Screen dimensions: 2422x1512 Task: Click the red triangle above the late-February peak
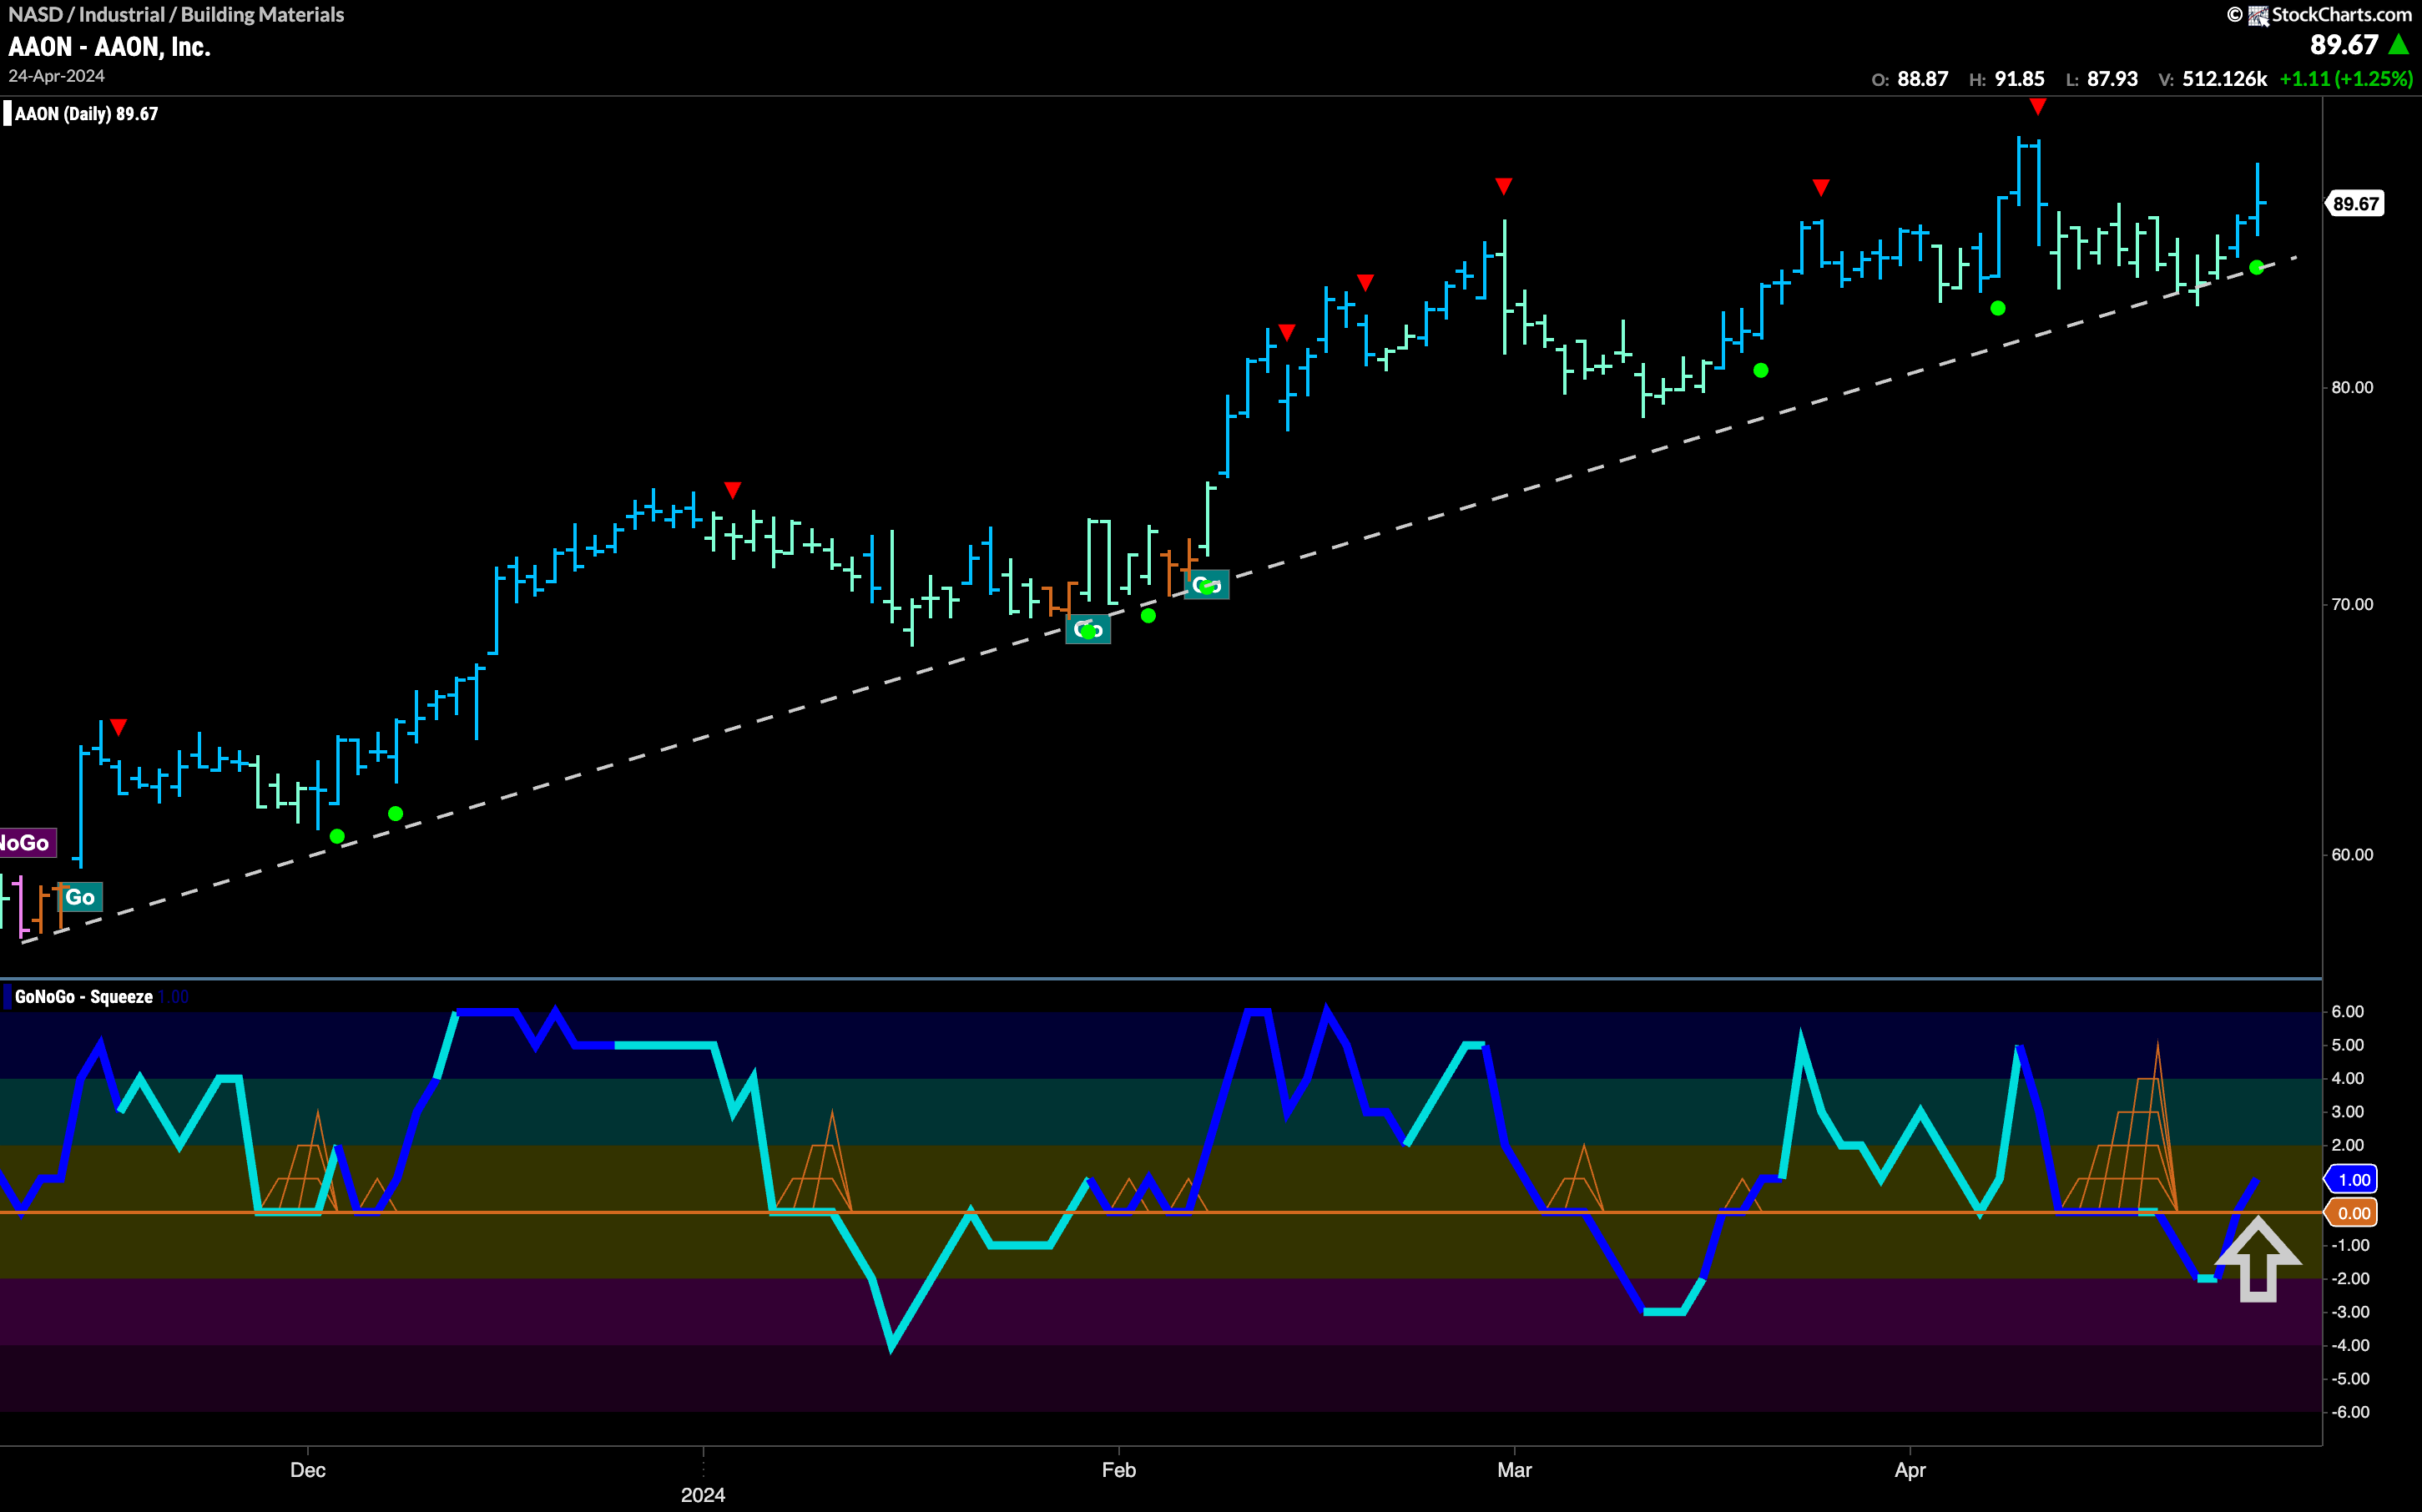1504,186
